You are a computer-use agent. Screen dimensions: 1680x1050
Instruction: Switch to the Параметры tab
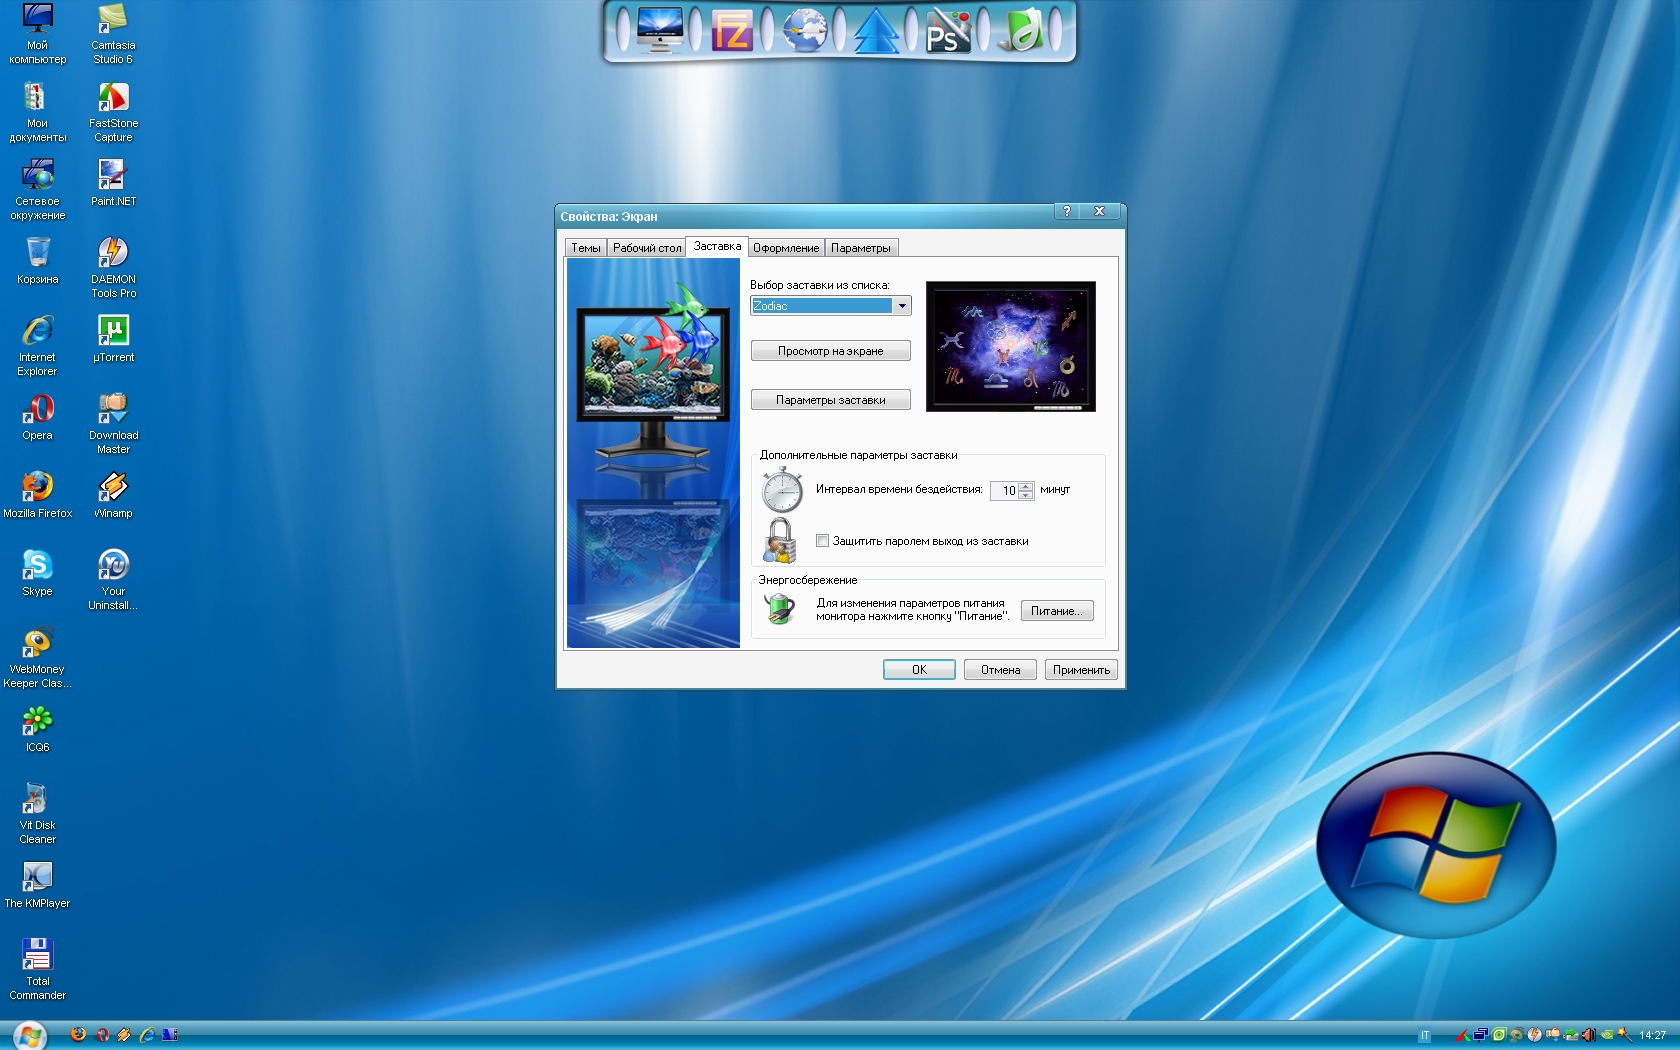pyautogui.click(x=861, y=248)
